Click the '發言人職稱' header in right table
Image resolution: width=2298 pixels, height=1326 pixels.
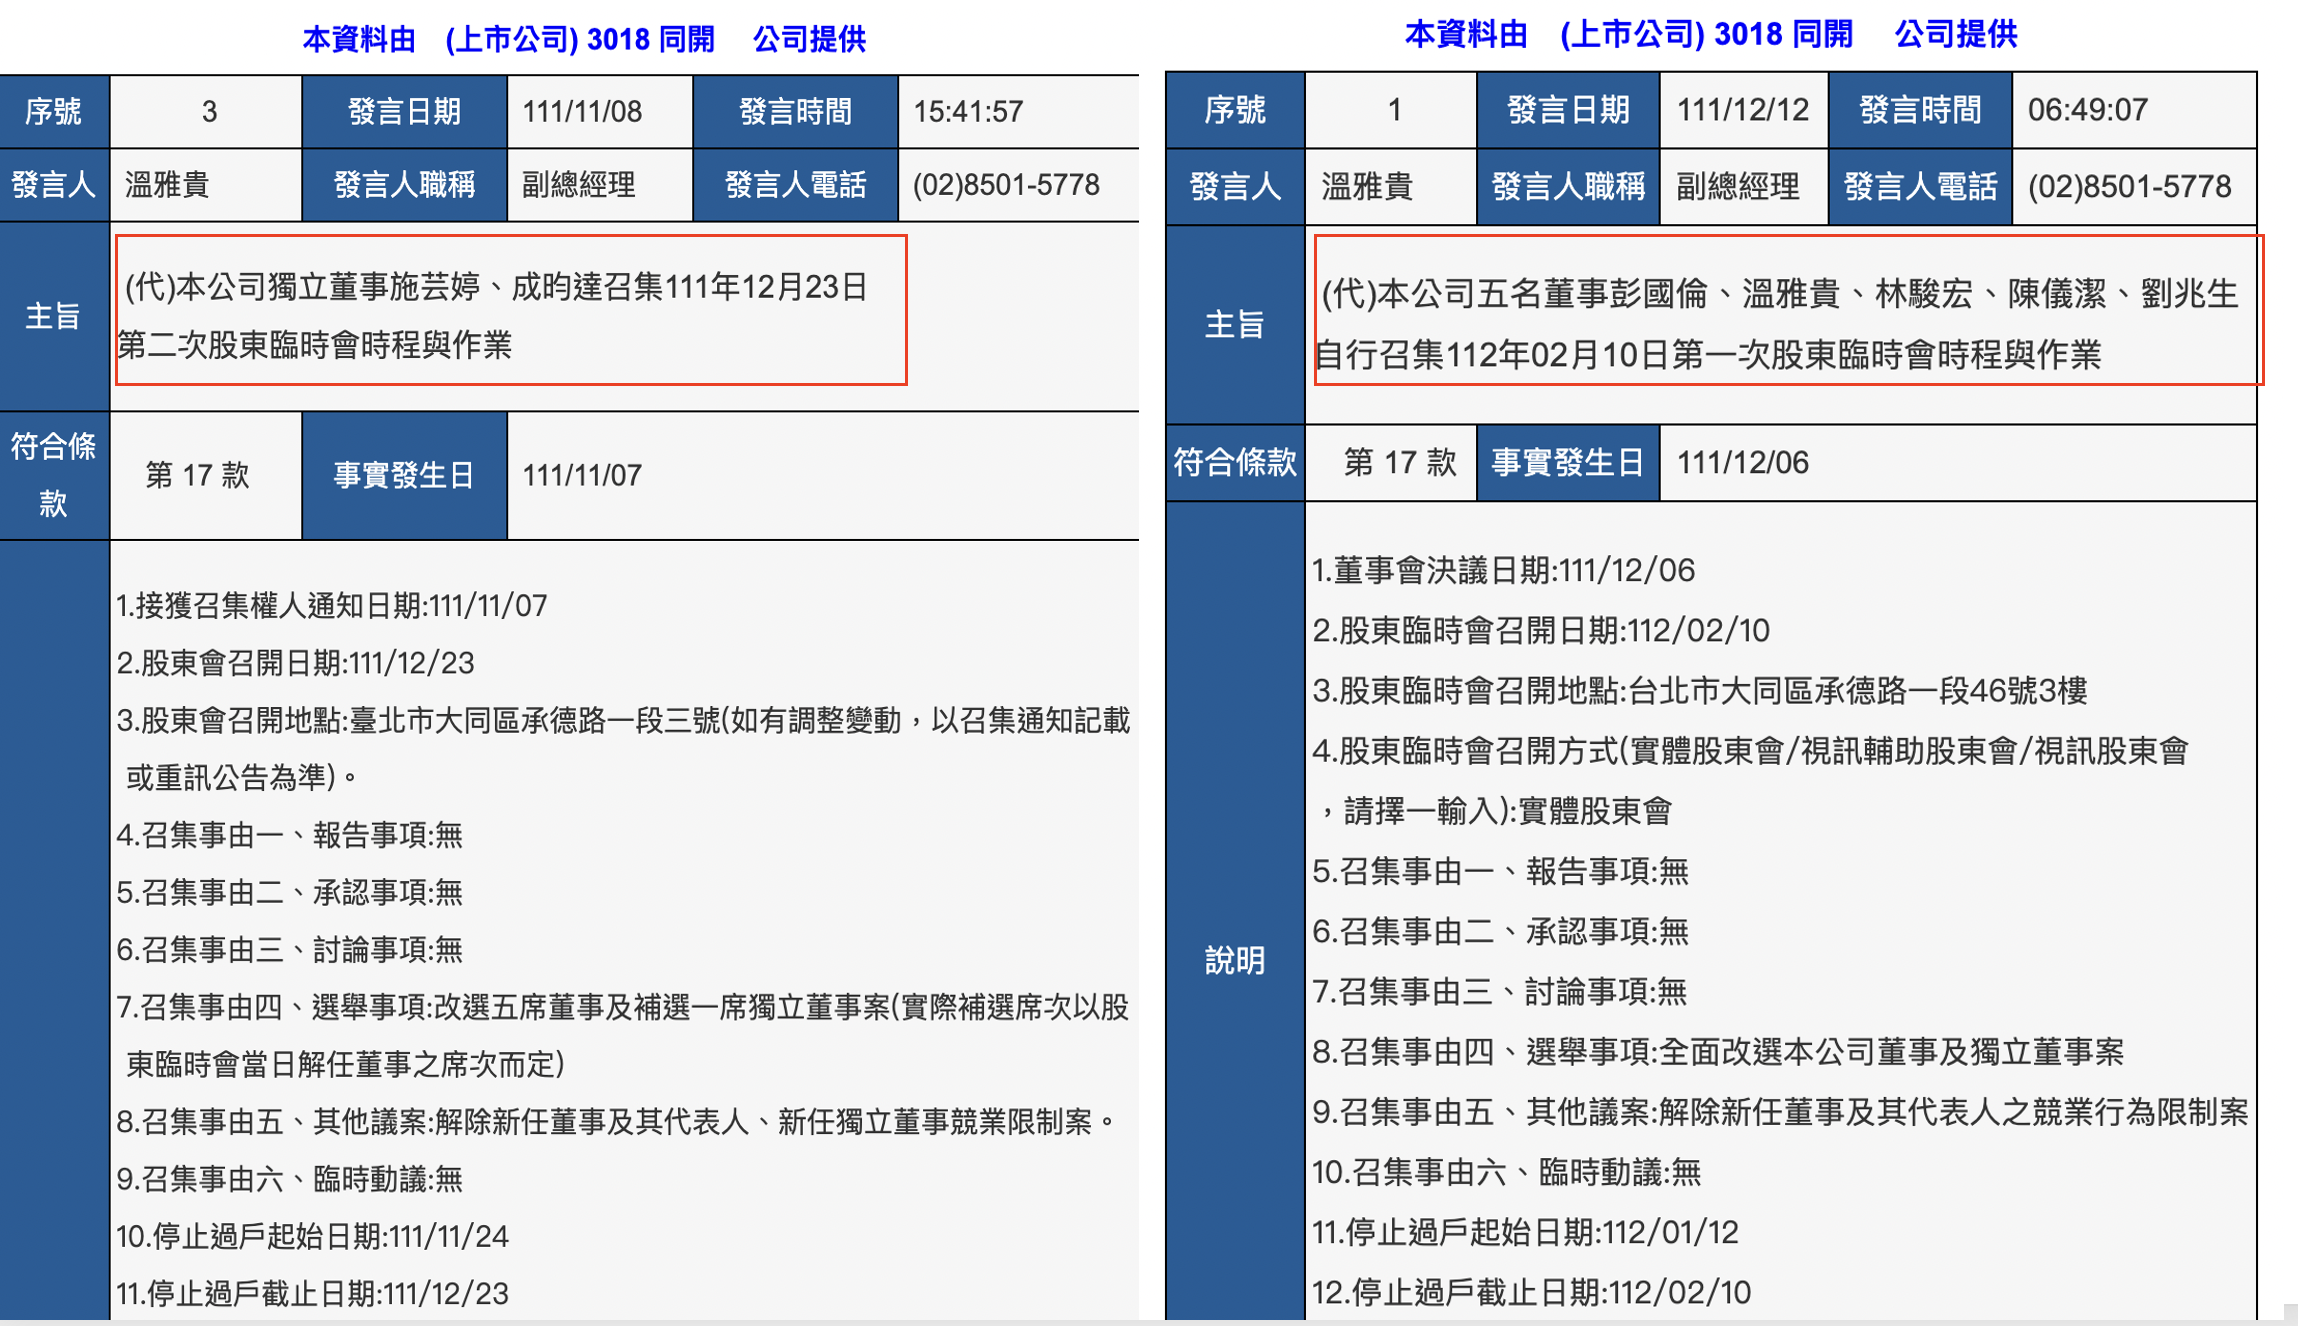1568,186
